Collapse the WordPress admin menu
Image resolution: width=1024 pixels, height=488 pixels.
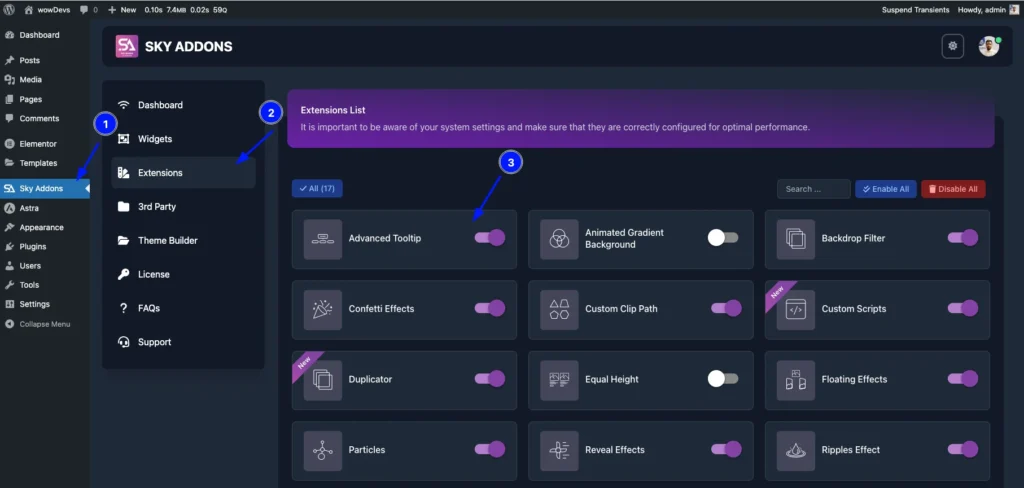(44, 324)
